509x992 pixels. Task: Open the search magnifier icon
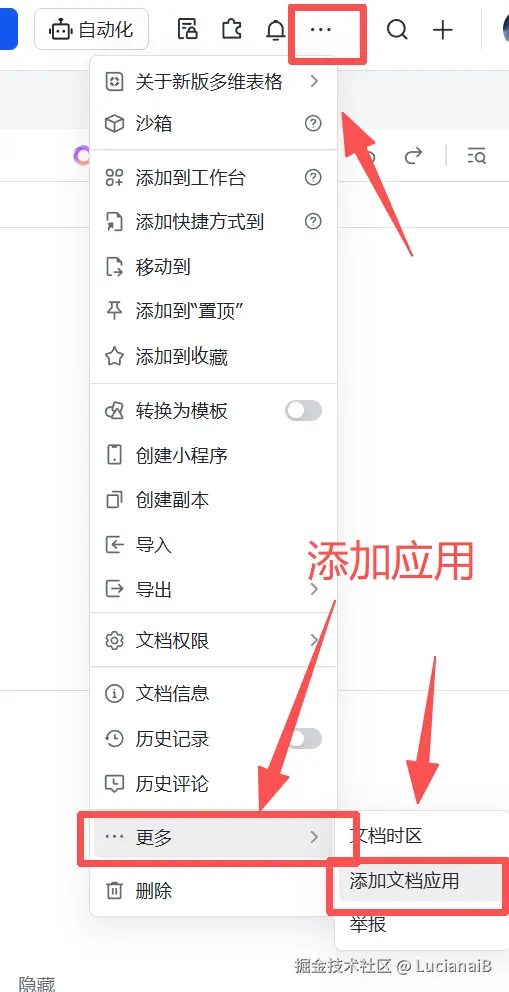pyautogui.click(x=397, y=29)
